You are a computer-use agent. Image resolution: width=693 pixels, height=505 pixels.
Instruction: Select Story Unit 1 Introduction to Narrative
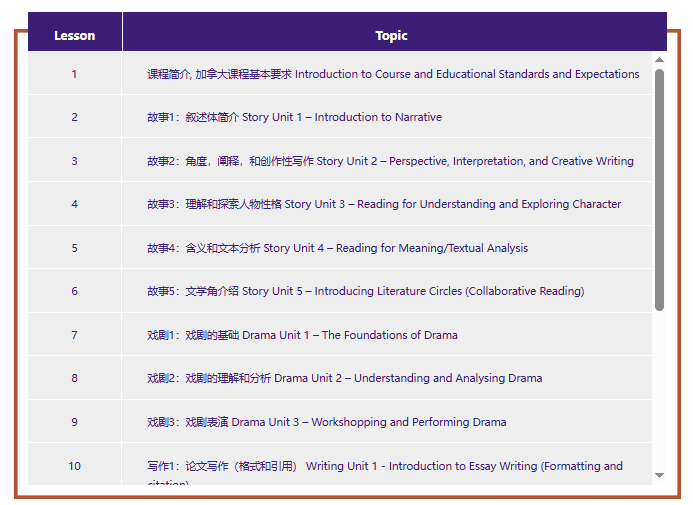(294, 117)
